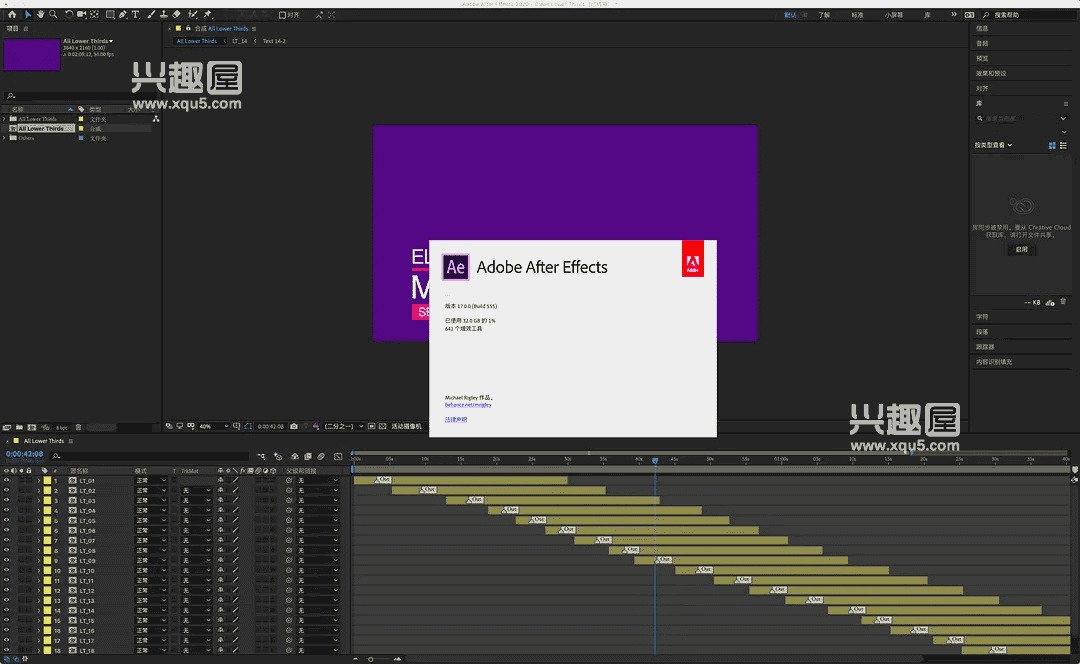This screenshot has width=1080, height=664.
Task: Click the snapshot camera icon in viewer
Action: pyautogui.click(x=293, y=426)
